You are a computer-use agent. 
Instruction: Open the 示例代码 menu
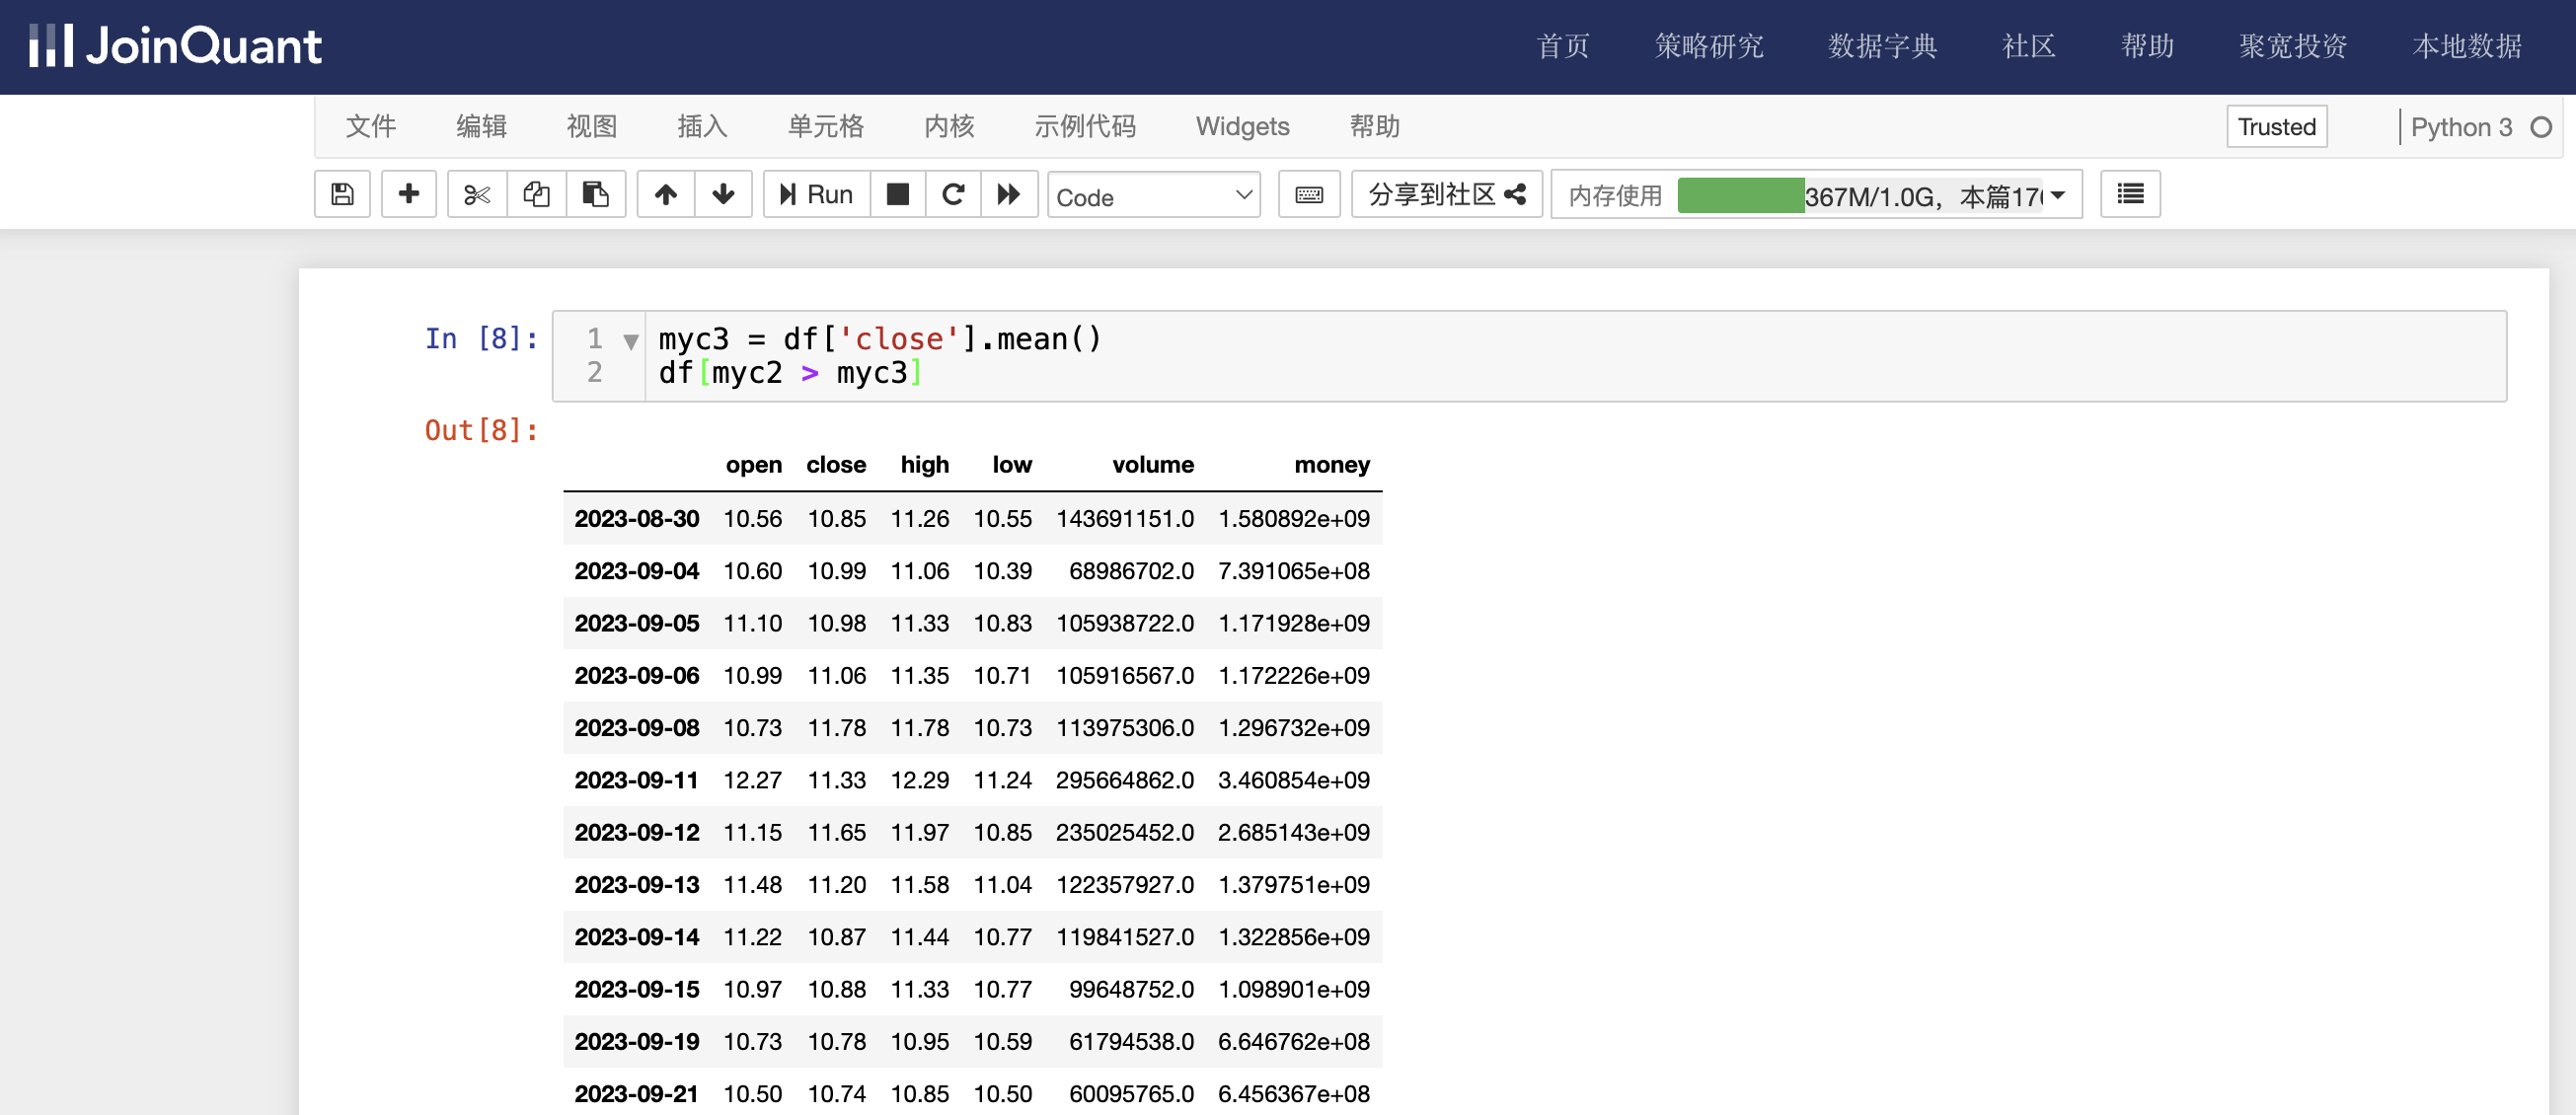[x=1085, y=126]
